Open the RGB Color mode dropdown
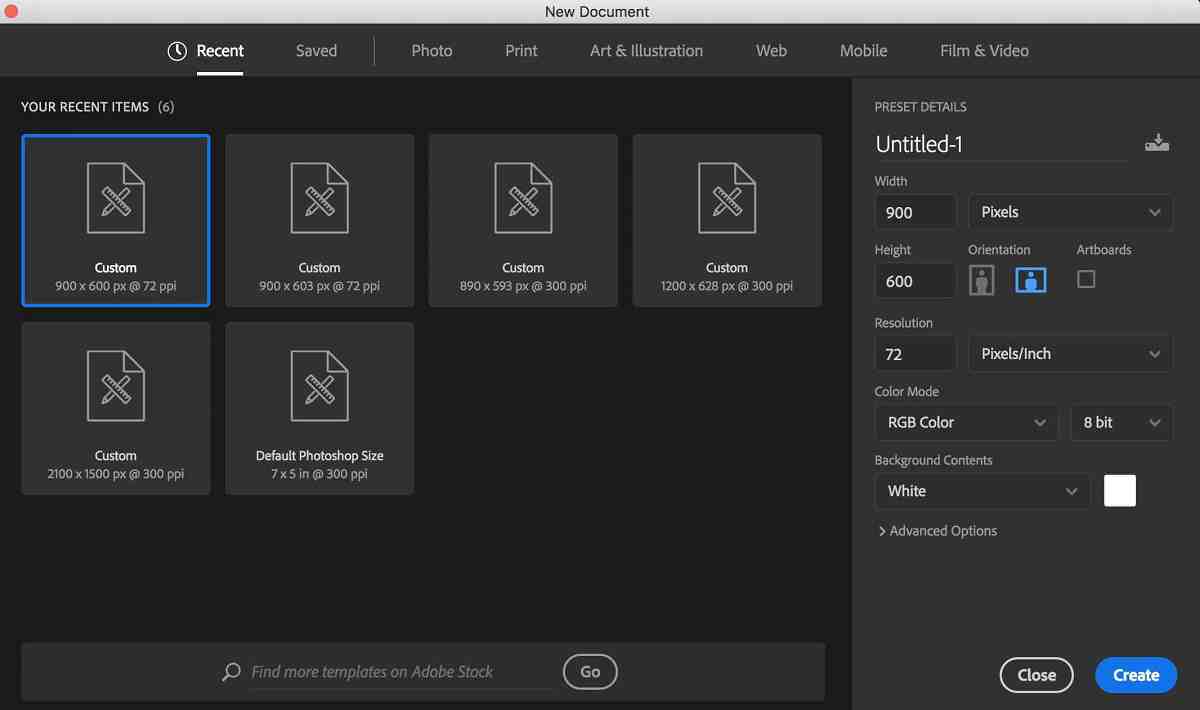Image resolution: width=1200 pixels, height=710 pixels. pyautogui.click(x=966, y=422)
